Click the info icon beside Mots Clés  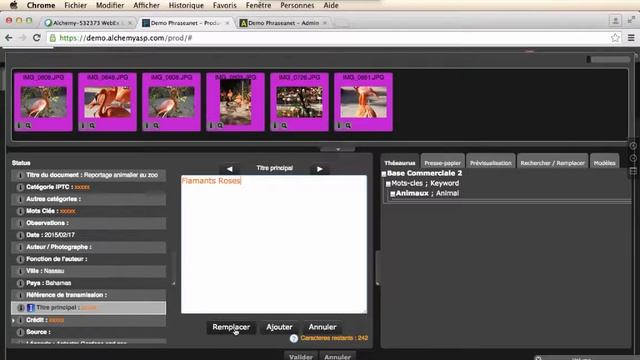coord(20,211)
